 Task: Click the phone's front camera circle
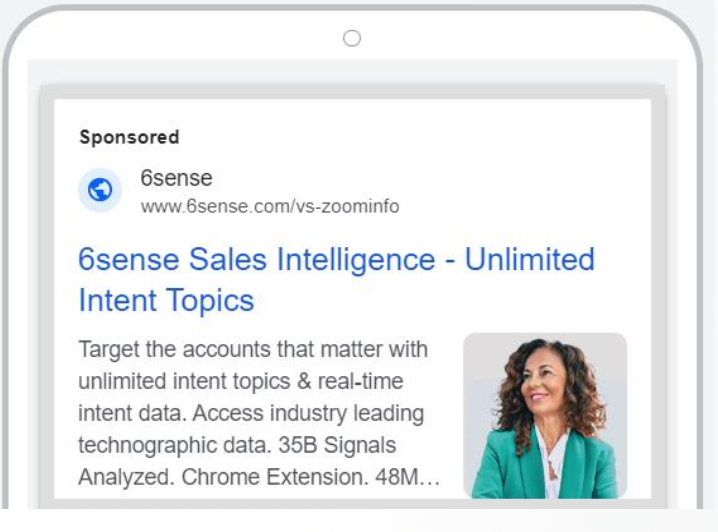pyautogui.click(x=352, y=38)
